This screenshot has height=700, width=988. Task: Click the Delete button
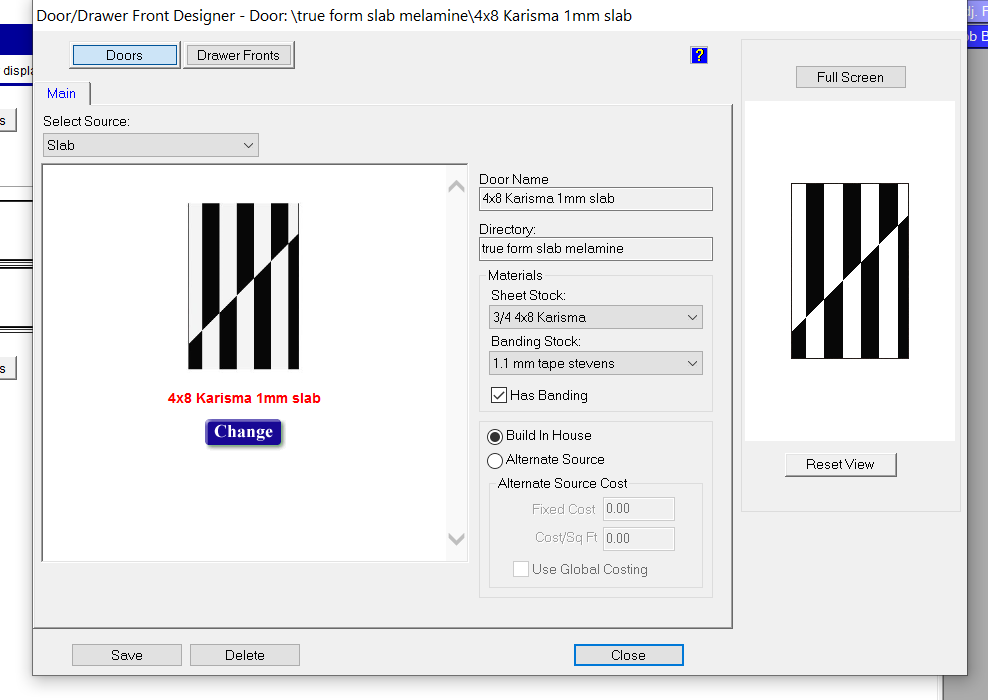244,655
